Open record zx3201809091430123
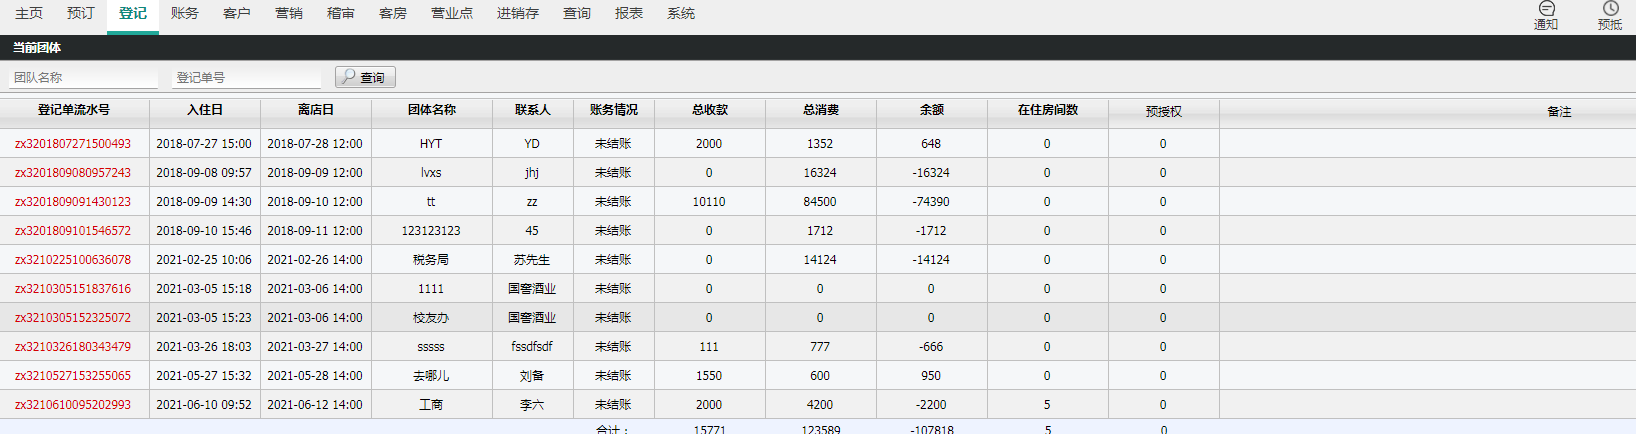This screenshot has height=434, width=1636. point(73,202)
